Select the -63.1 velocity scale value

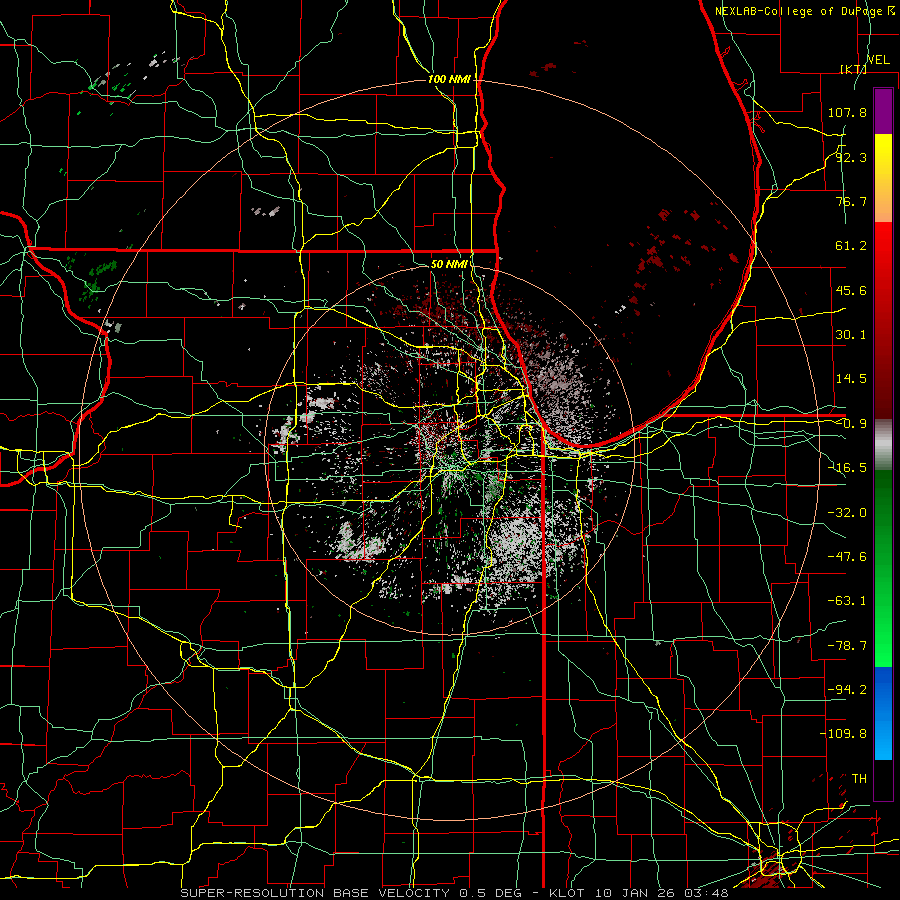pyautogui.click(x=847, y=601)
